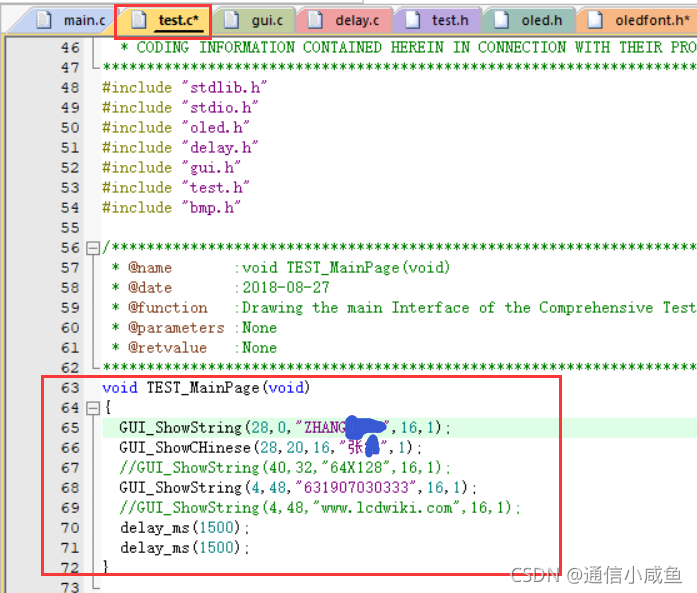This screenshot has height=593, width=697.
Task: Click the #include "stdlib.h" line
Action: pos(184,88)
